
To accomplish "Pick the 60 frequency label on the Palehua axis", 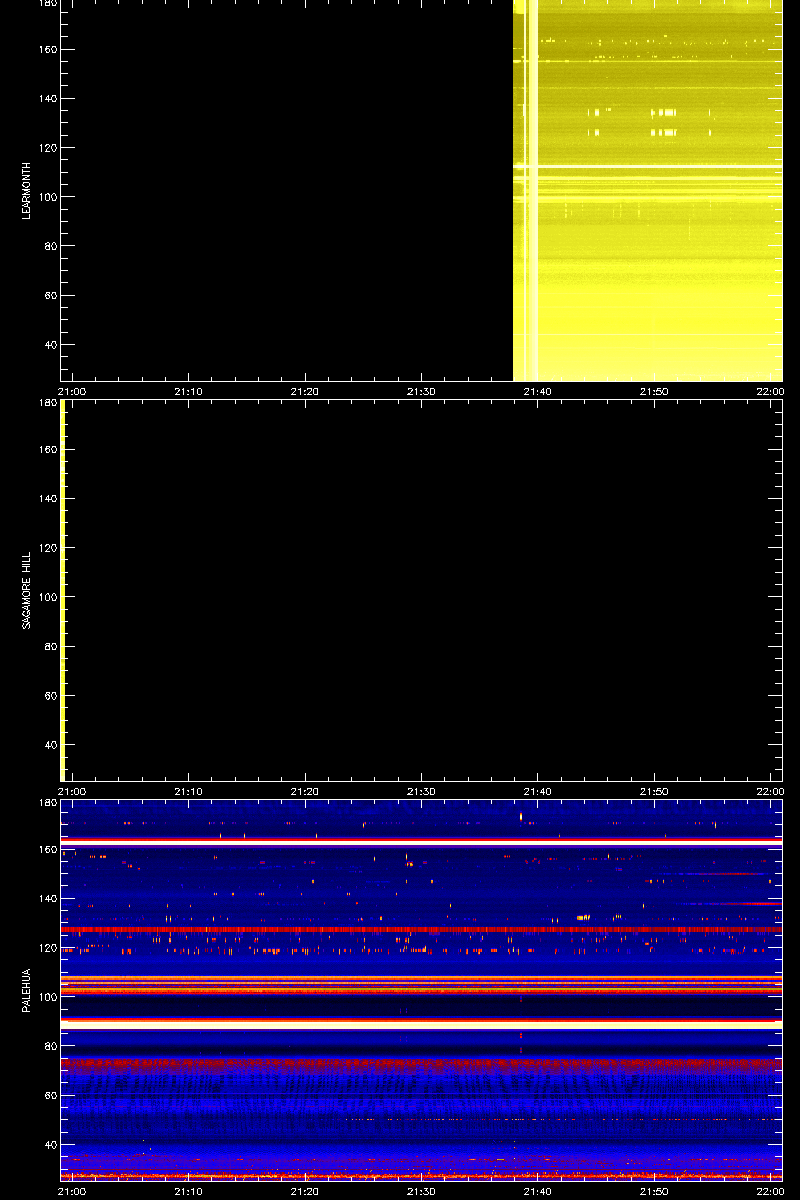I will 49,1096.
